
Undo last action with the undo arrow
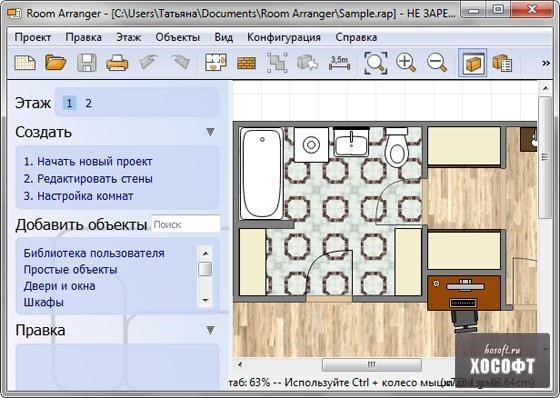(148, 62)
